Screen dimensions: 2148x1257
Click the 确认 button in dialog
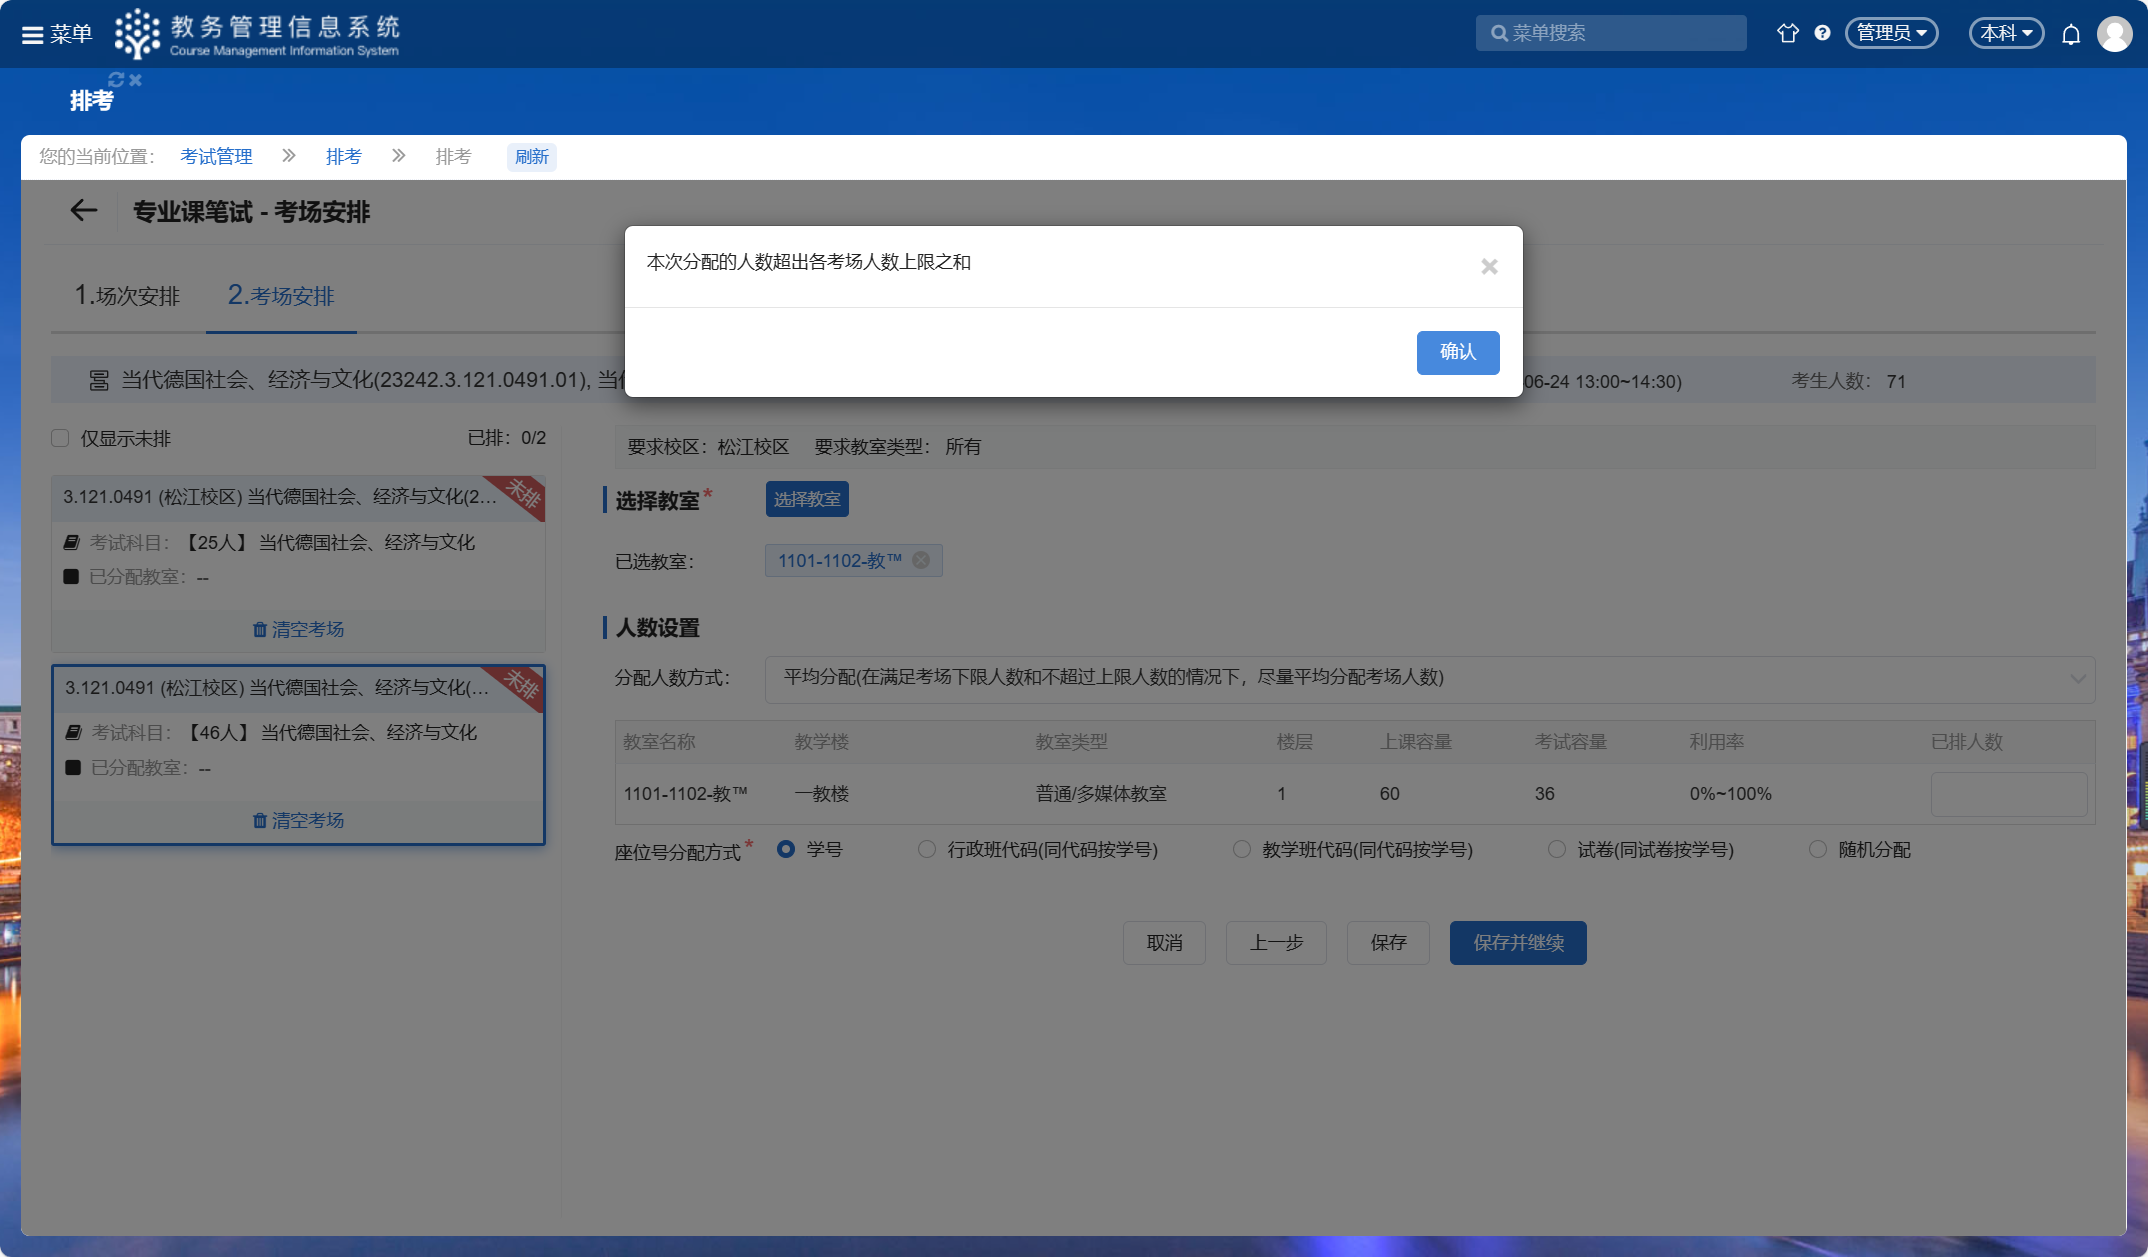tap(1457, 352)
